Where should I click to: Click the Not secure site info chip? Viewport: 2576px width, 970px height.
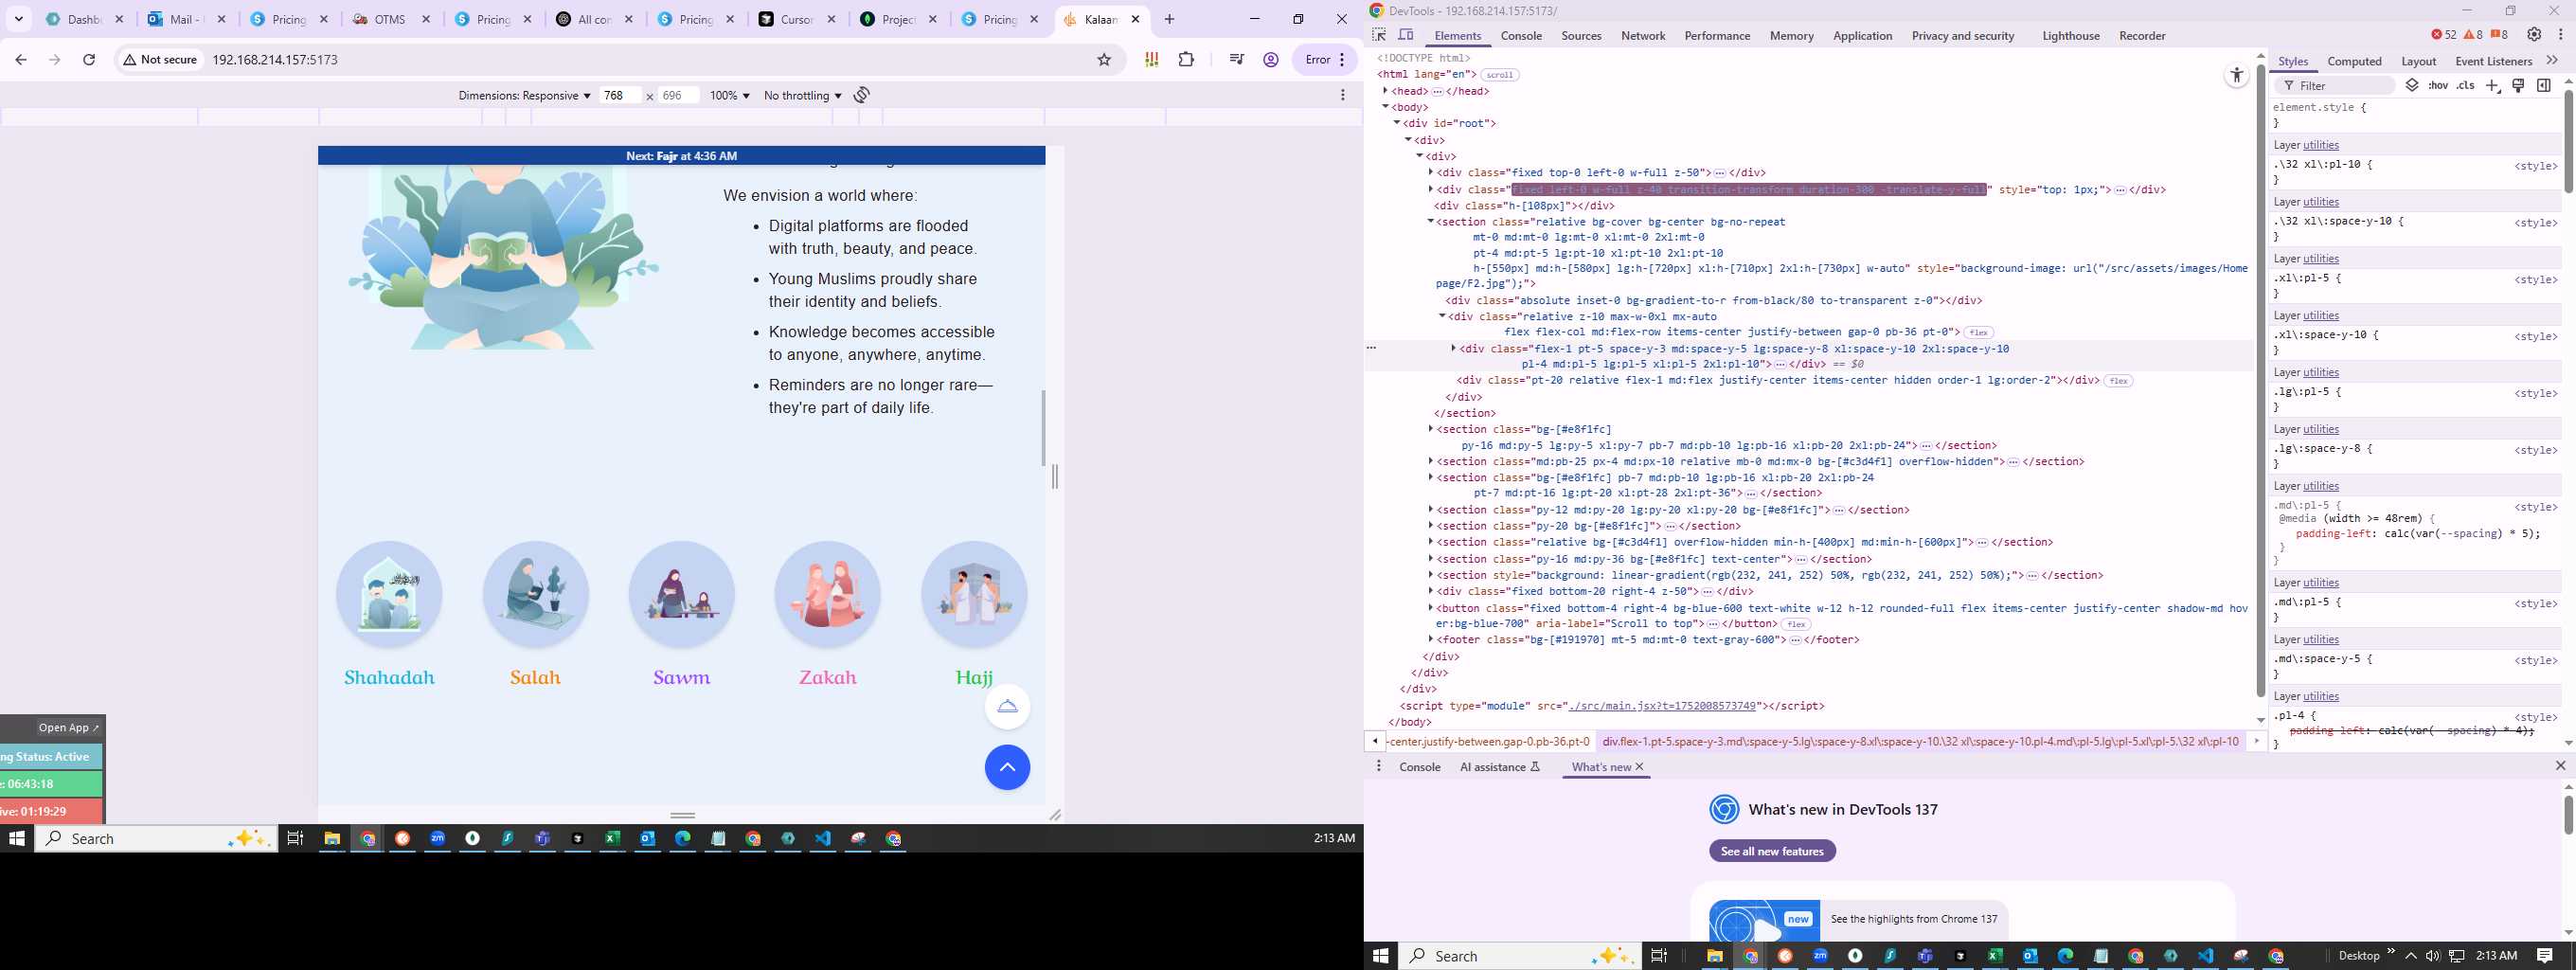[160, 60]
